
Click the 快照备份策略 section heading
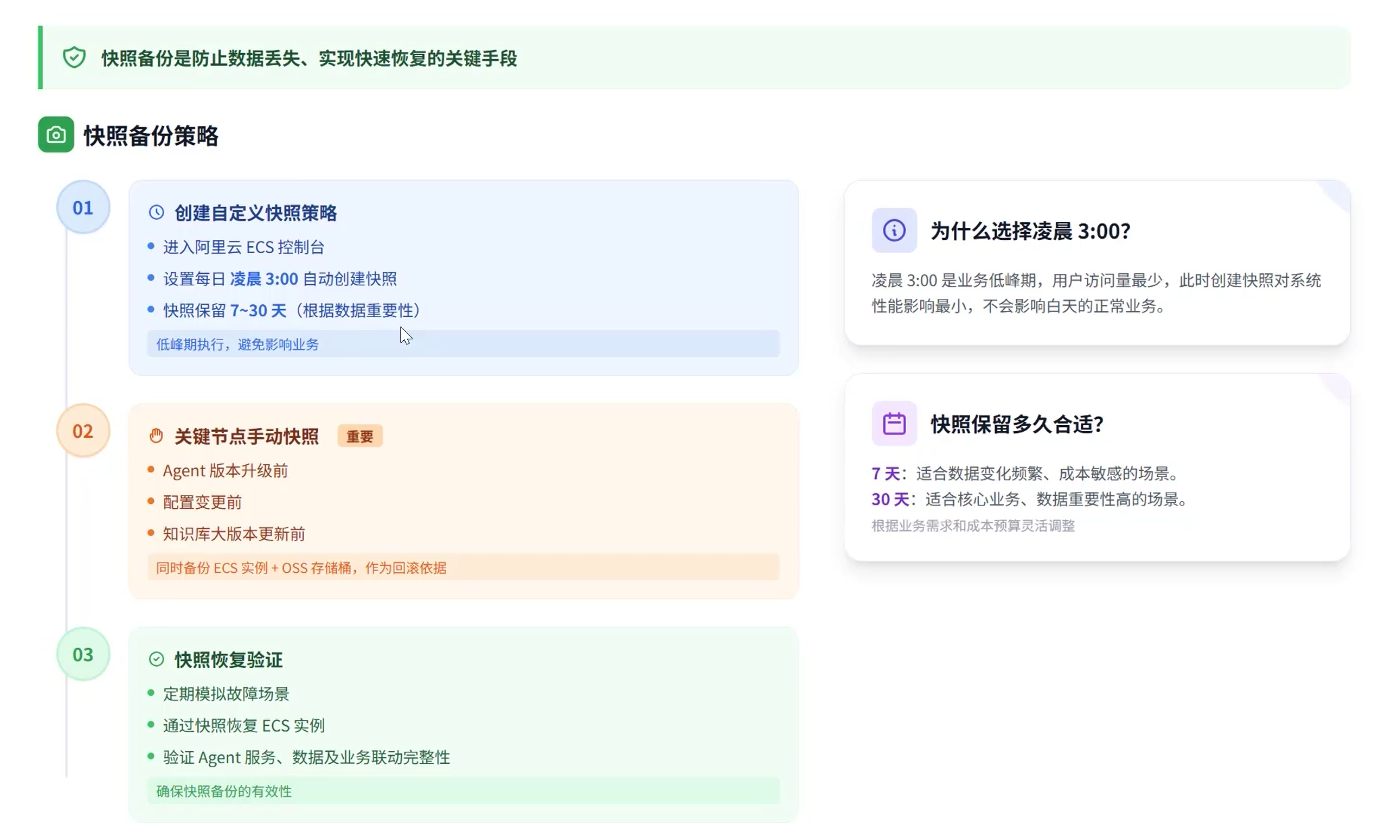point(151,136)
